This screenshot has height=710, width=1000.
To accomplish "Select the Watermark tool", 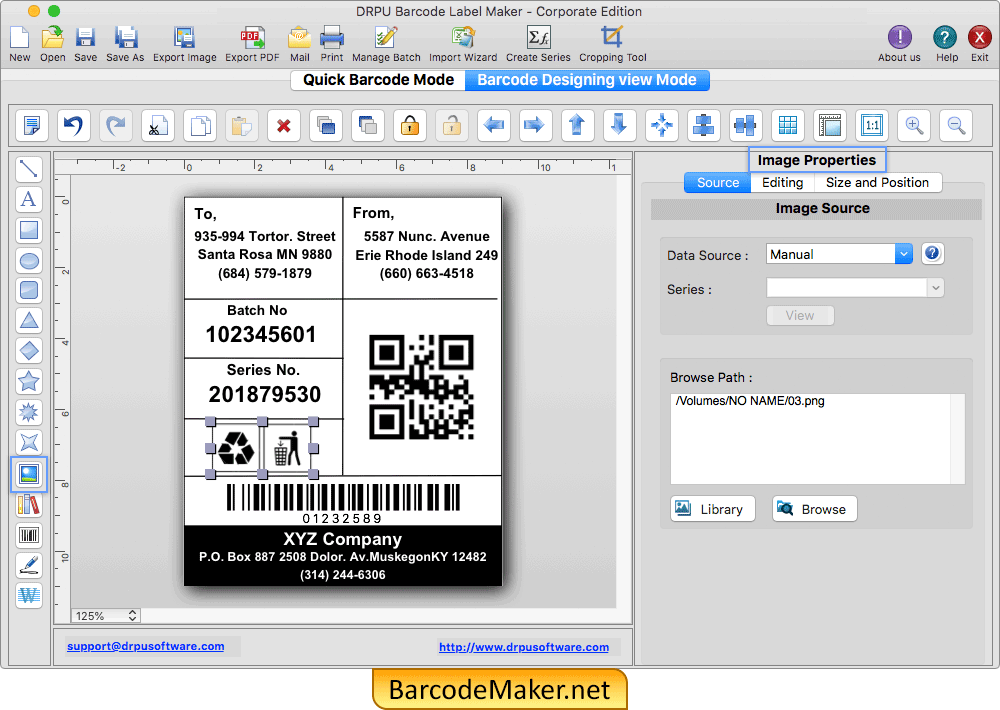I will click(x=29, y=596).
